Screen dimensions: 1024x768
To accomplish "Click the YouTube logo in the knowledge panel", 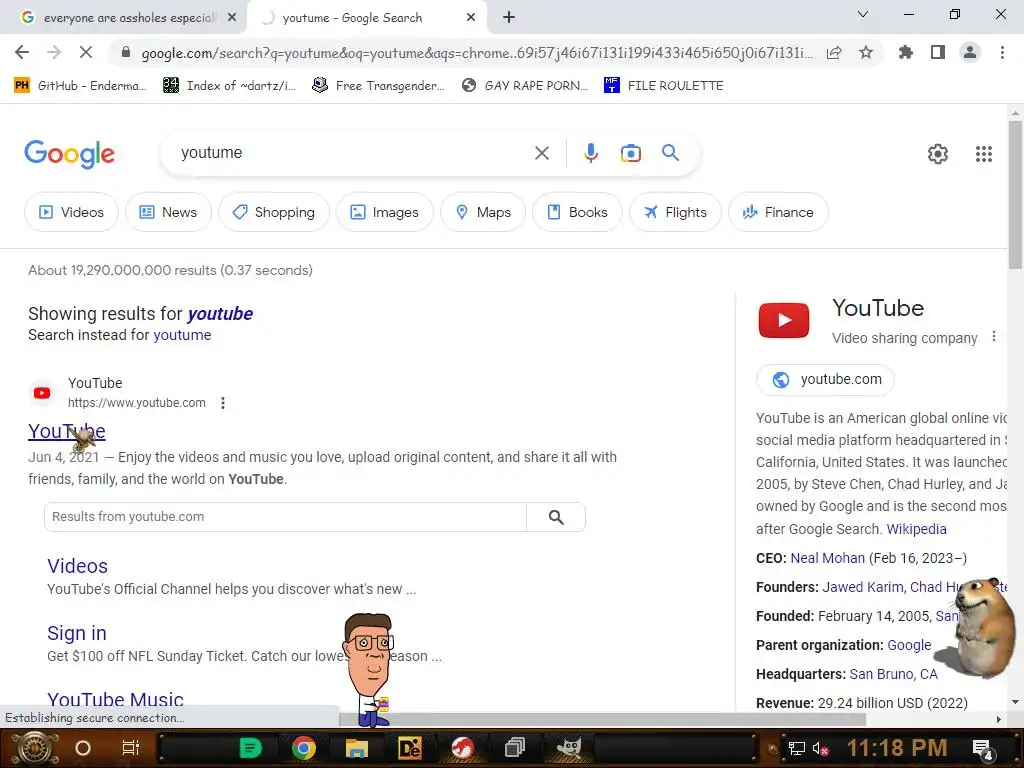I will pos(784,320).
